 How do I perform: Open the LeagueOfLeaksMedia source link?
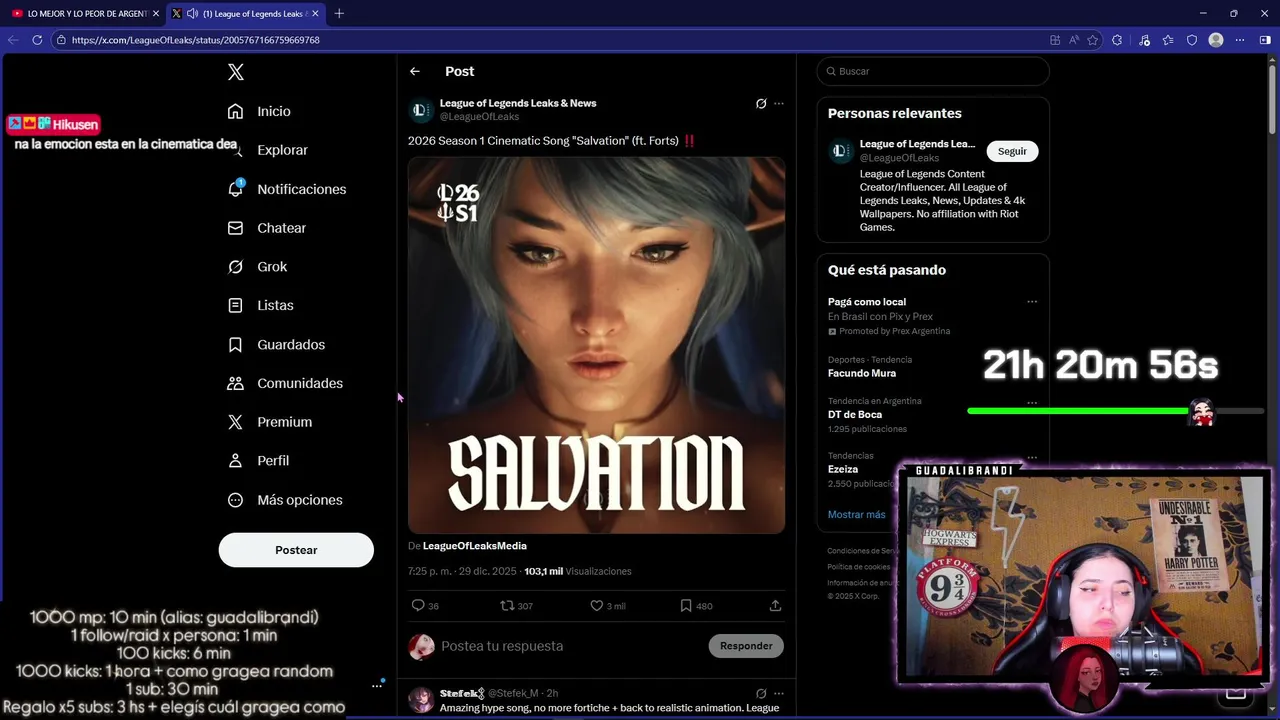click(474, 546)
